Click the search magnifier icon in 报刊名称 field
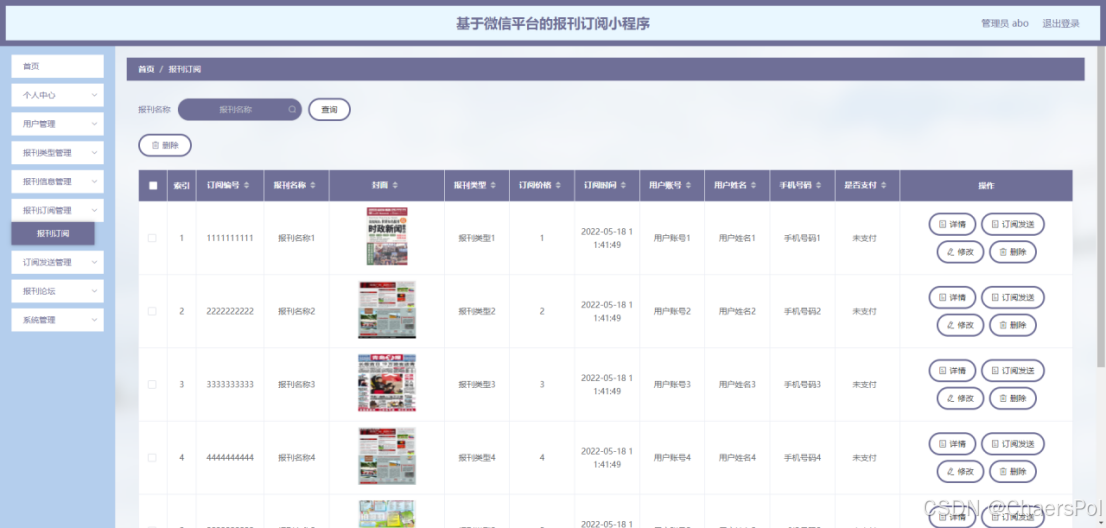The width and height of the screenshot is (1106, 528). [x=292, y=109]
